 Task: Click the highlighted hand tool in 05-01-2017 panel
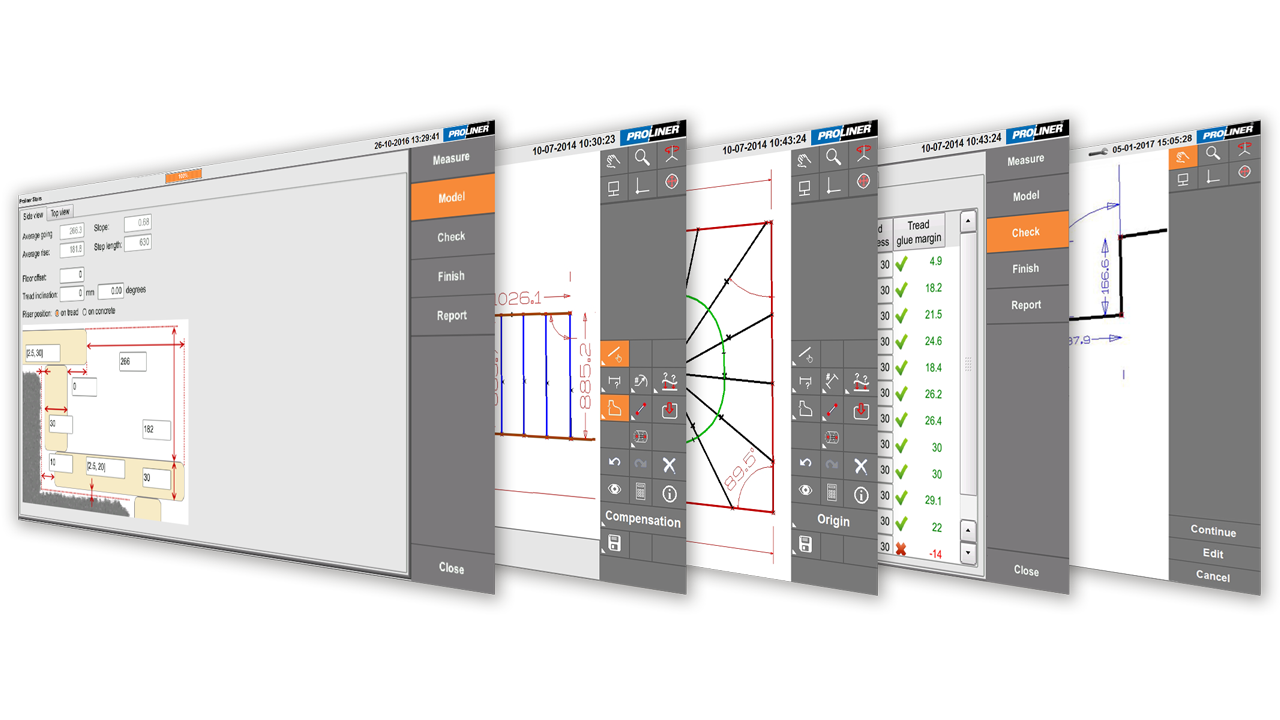click(x=1184, y=155)
